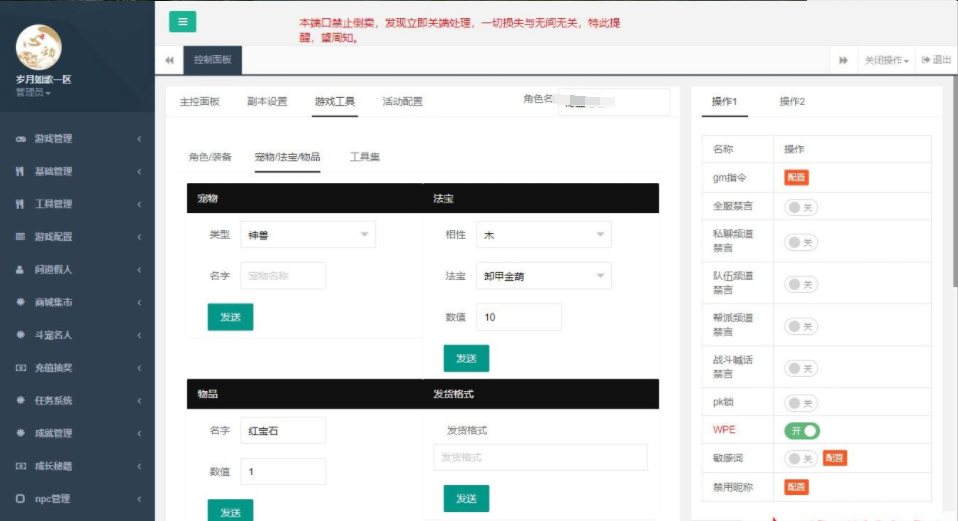Click the 发货格式 input field
The height and width of the screenshot is (521, 958).
[x=540, y=457]
